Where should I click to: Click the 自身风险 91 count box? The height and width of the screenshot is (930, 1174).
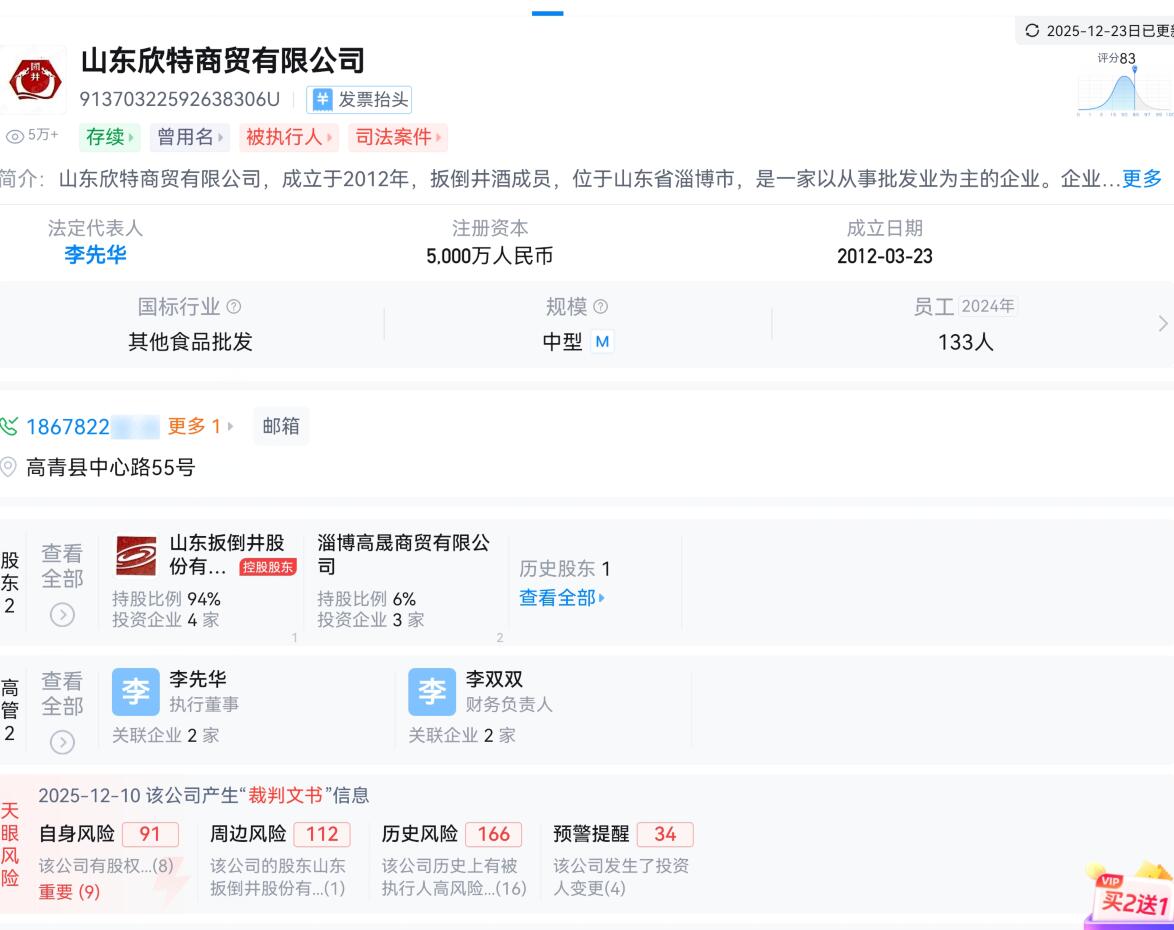click(150, 834)
